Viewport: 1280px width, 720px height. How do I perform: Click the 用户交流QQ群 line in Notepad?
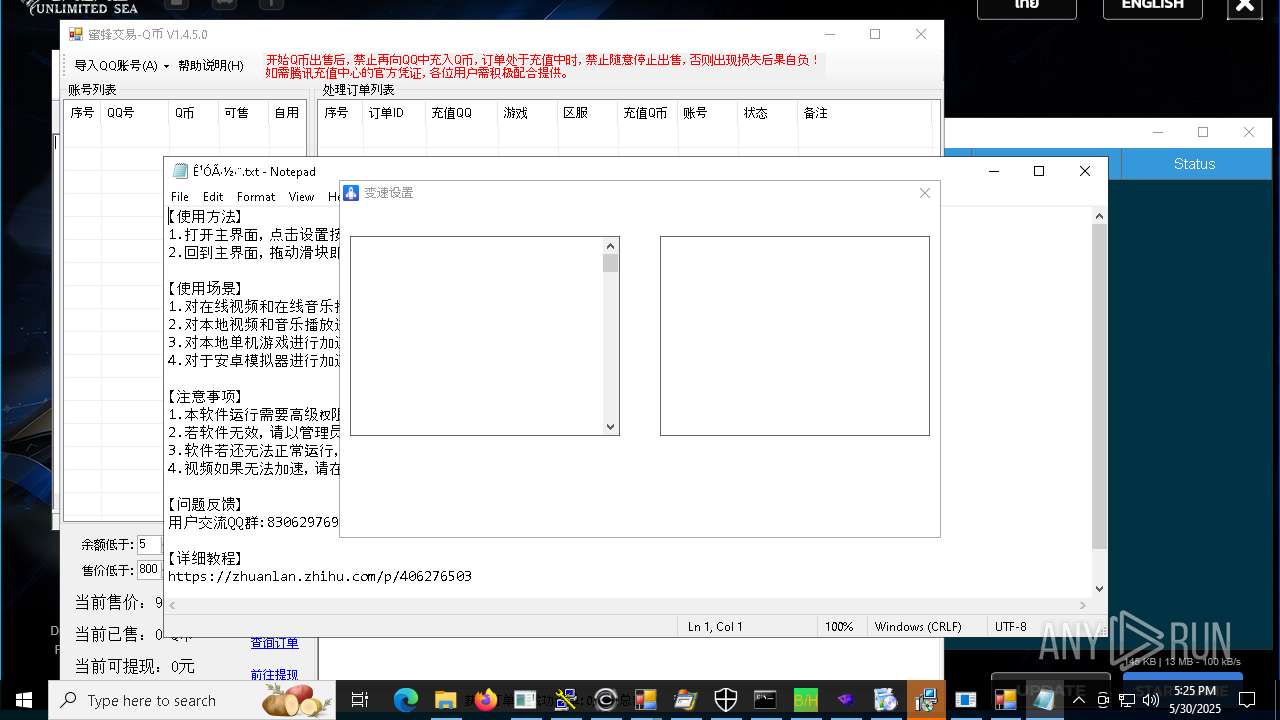[x=254, y=522]
